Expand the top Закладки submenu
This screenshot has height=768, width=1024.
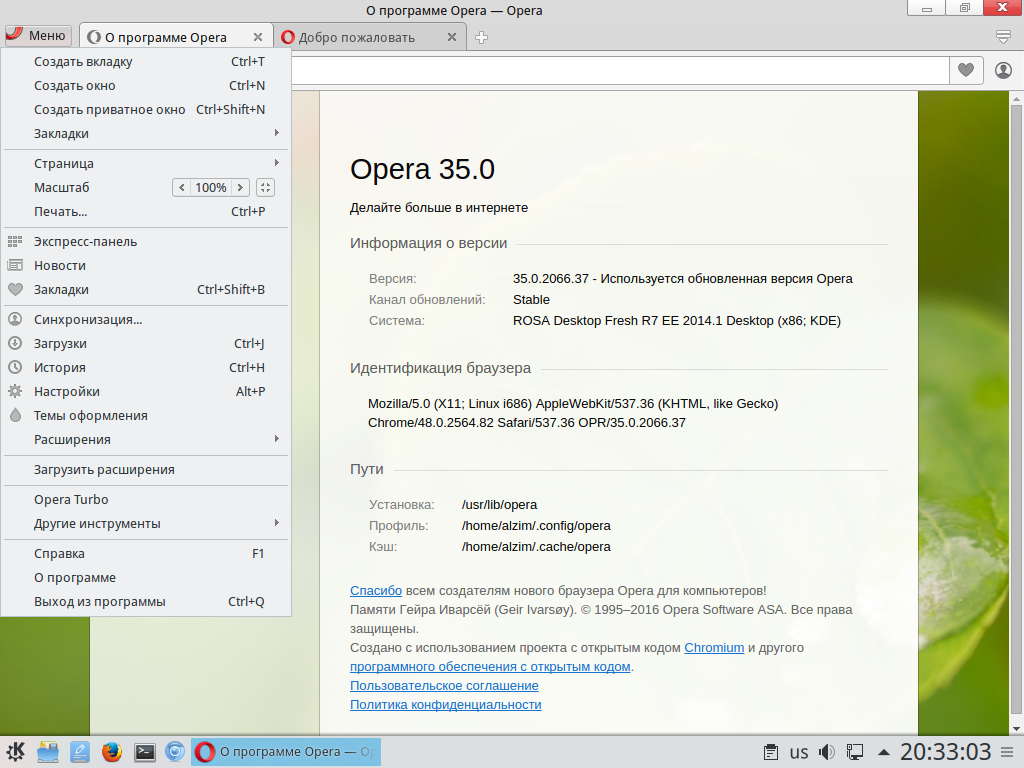(x=146, y=133)
